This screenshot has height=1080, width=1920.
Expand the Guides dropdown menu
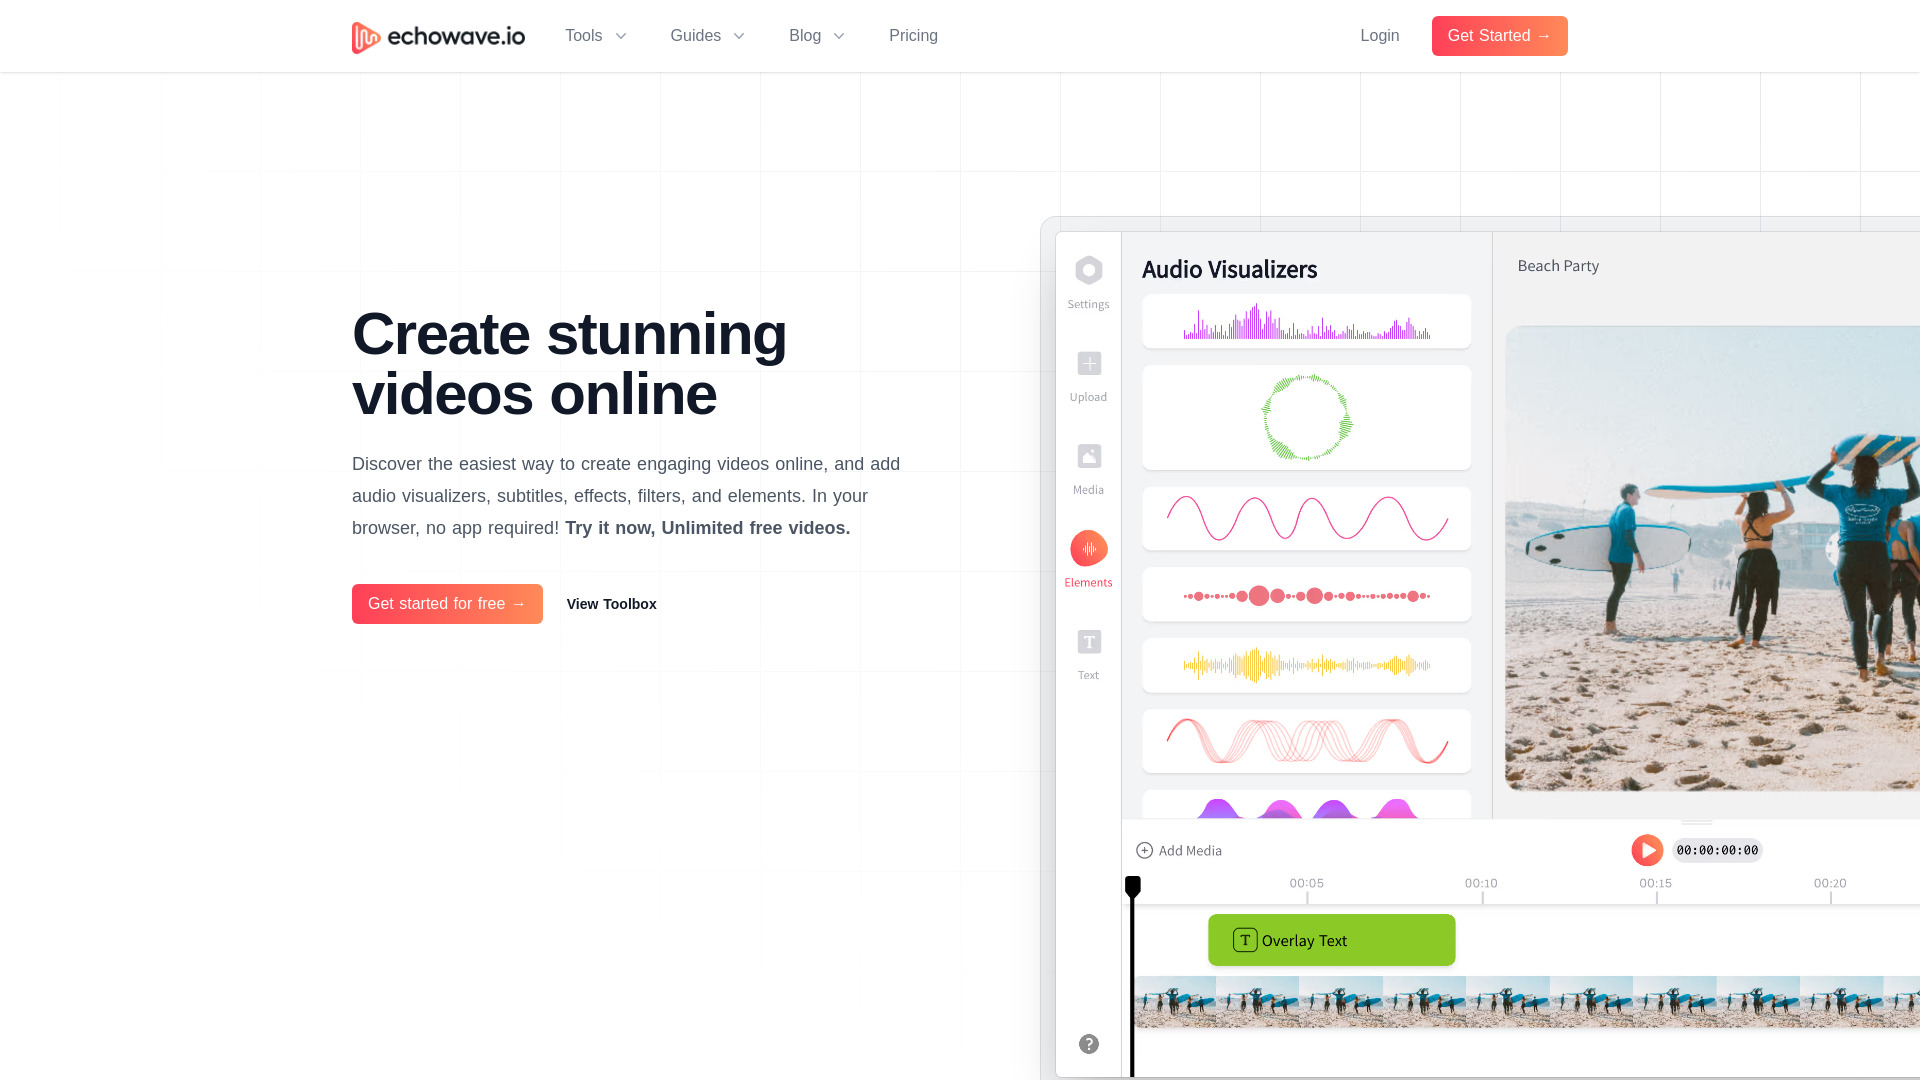708,36
